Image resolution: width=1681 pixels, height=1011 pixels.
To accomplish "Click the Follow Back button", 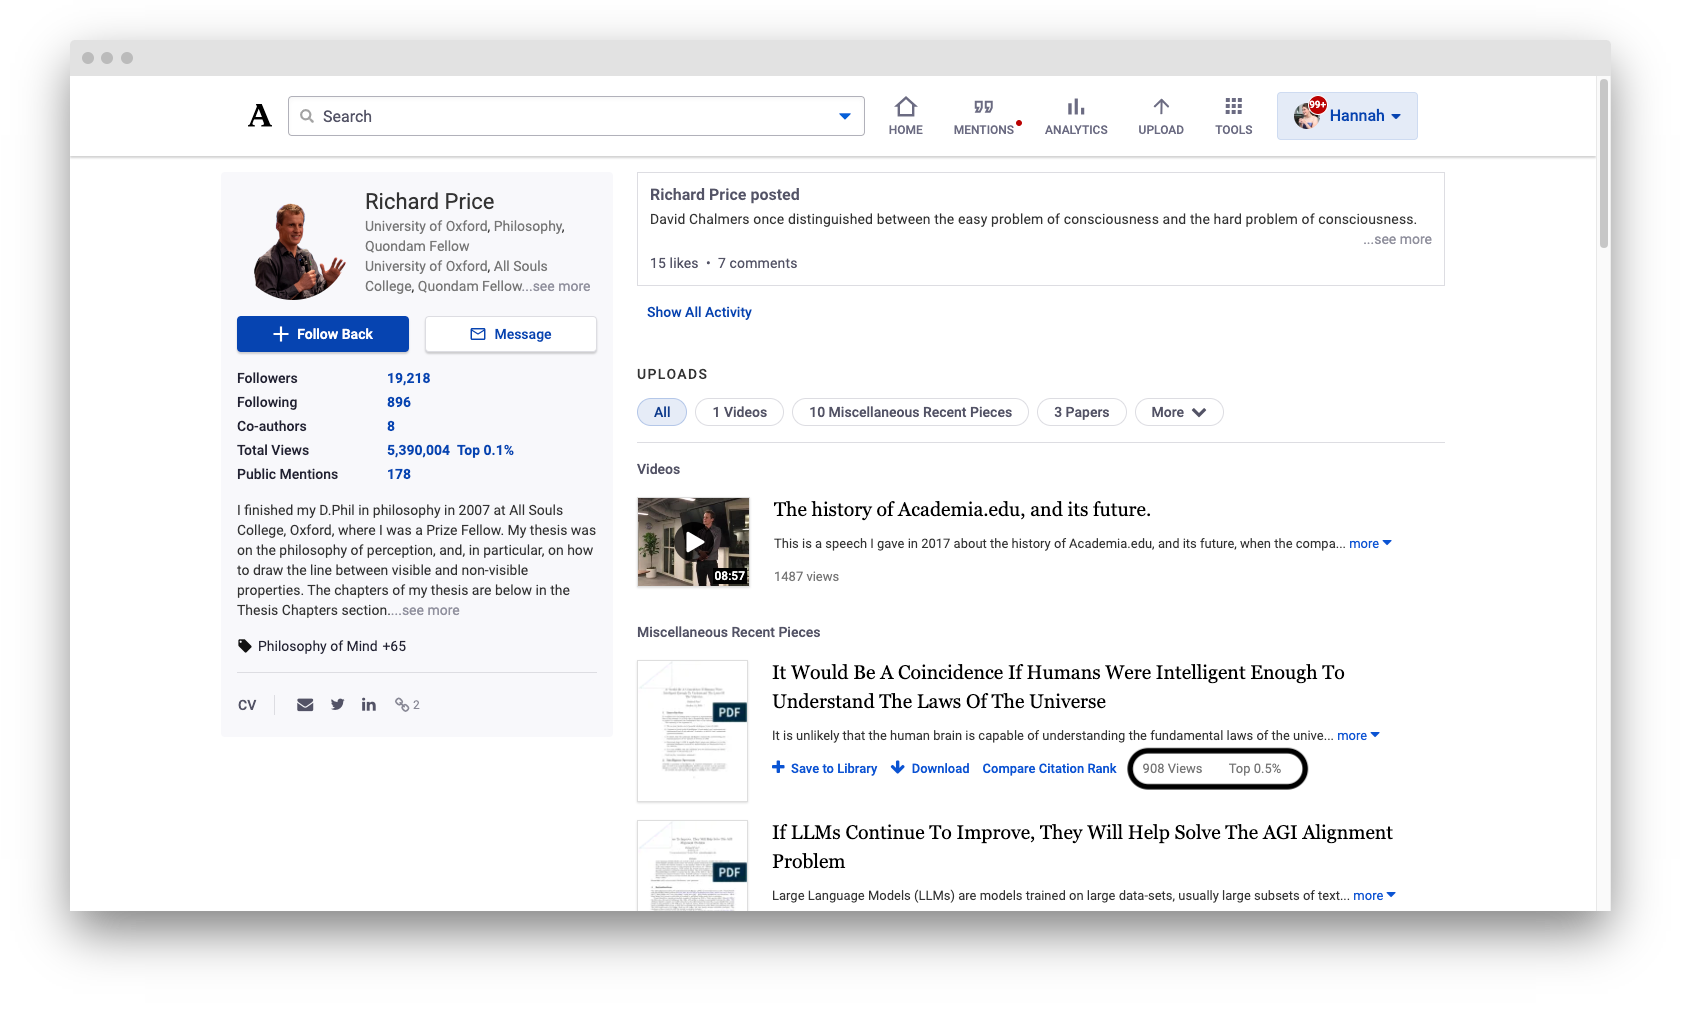I will pyautogui.click(x=323, y=334).
